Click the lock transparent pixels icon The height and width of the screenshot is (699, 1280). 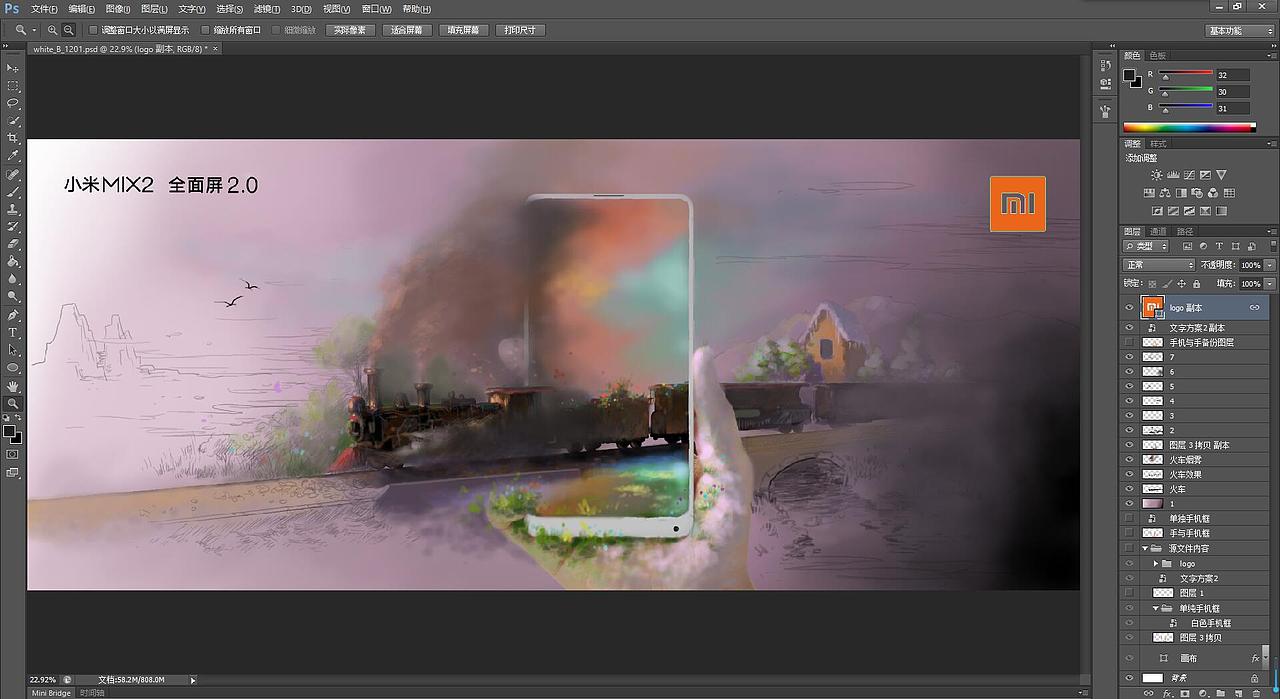1152,284
